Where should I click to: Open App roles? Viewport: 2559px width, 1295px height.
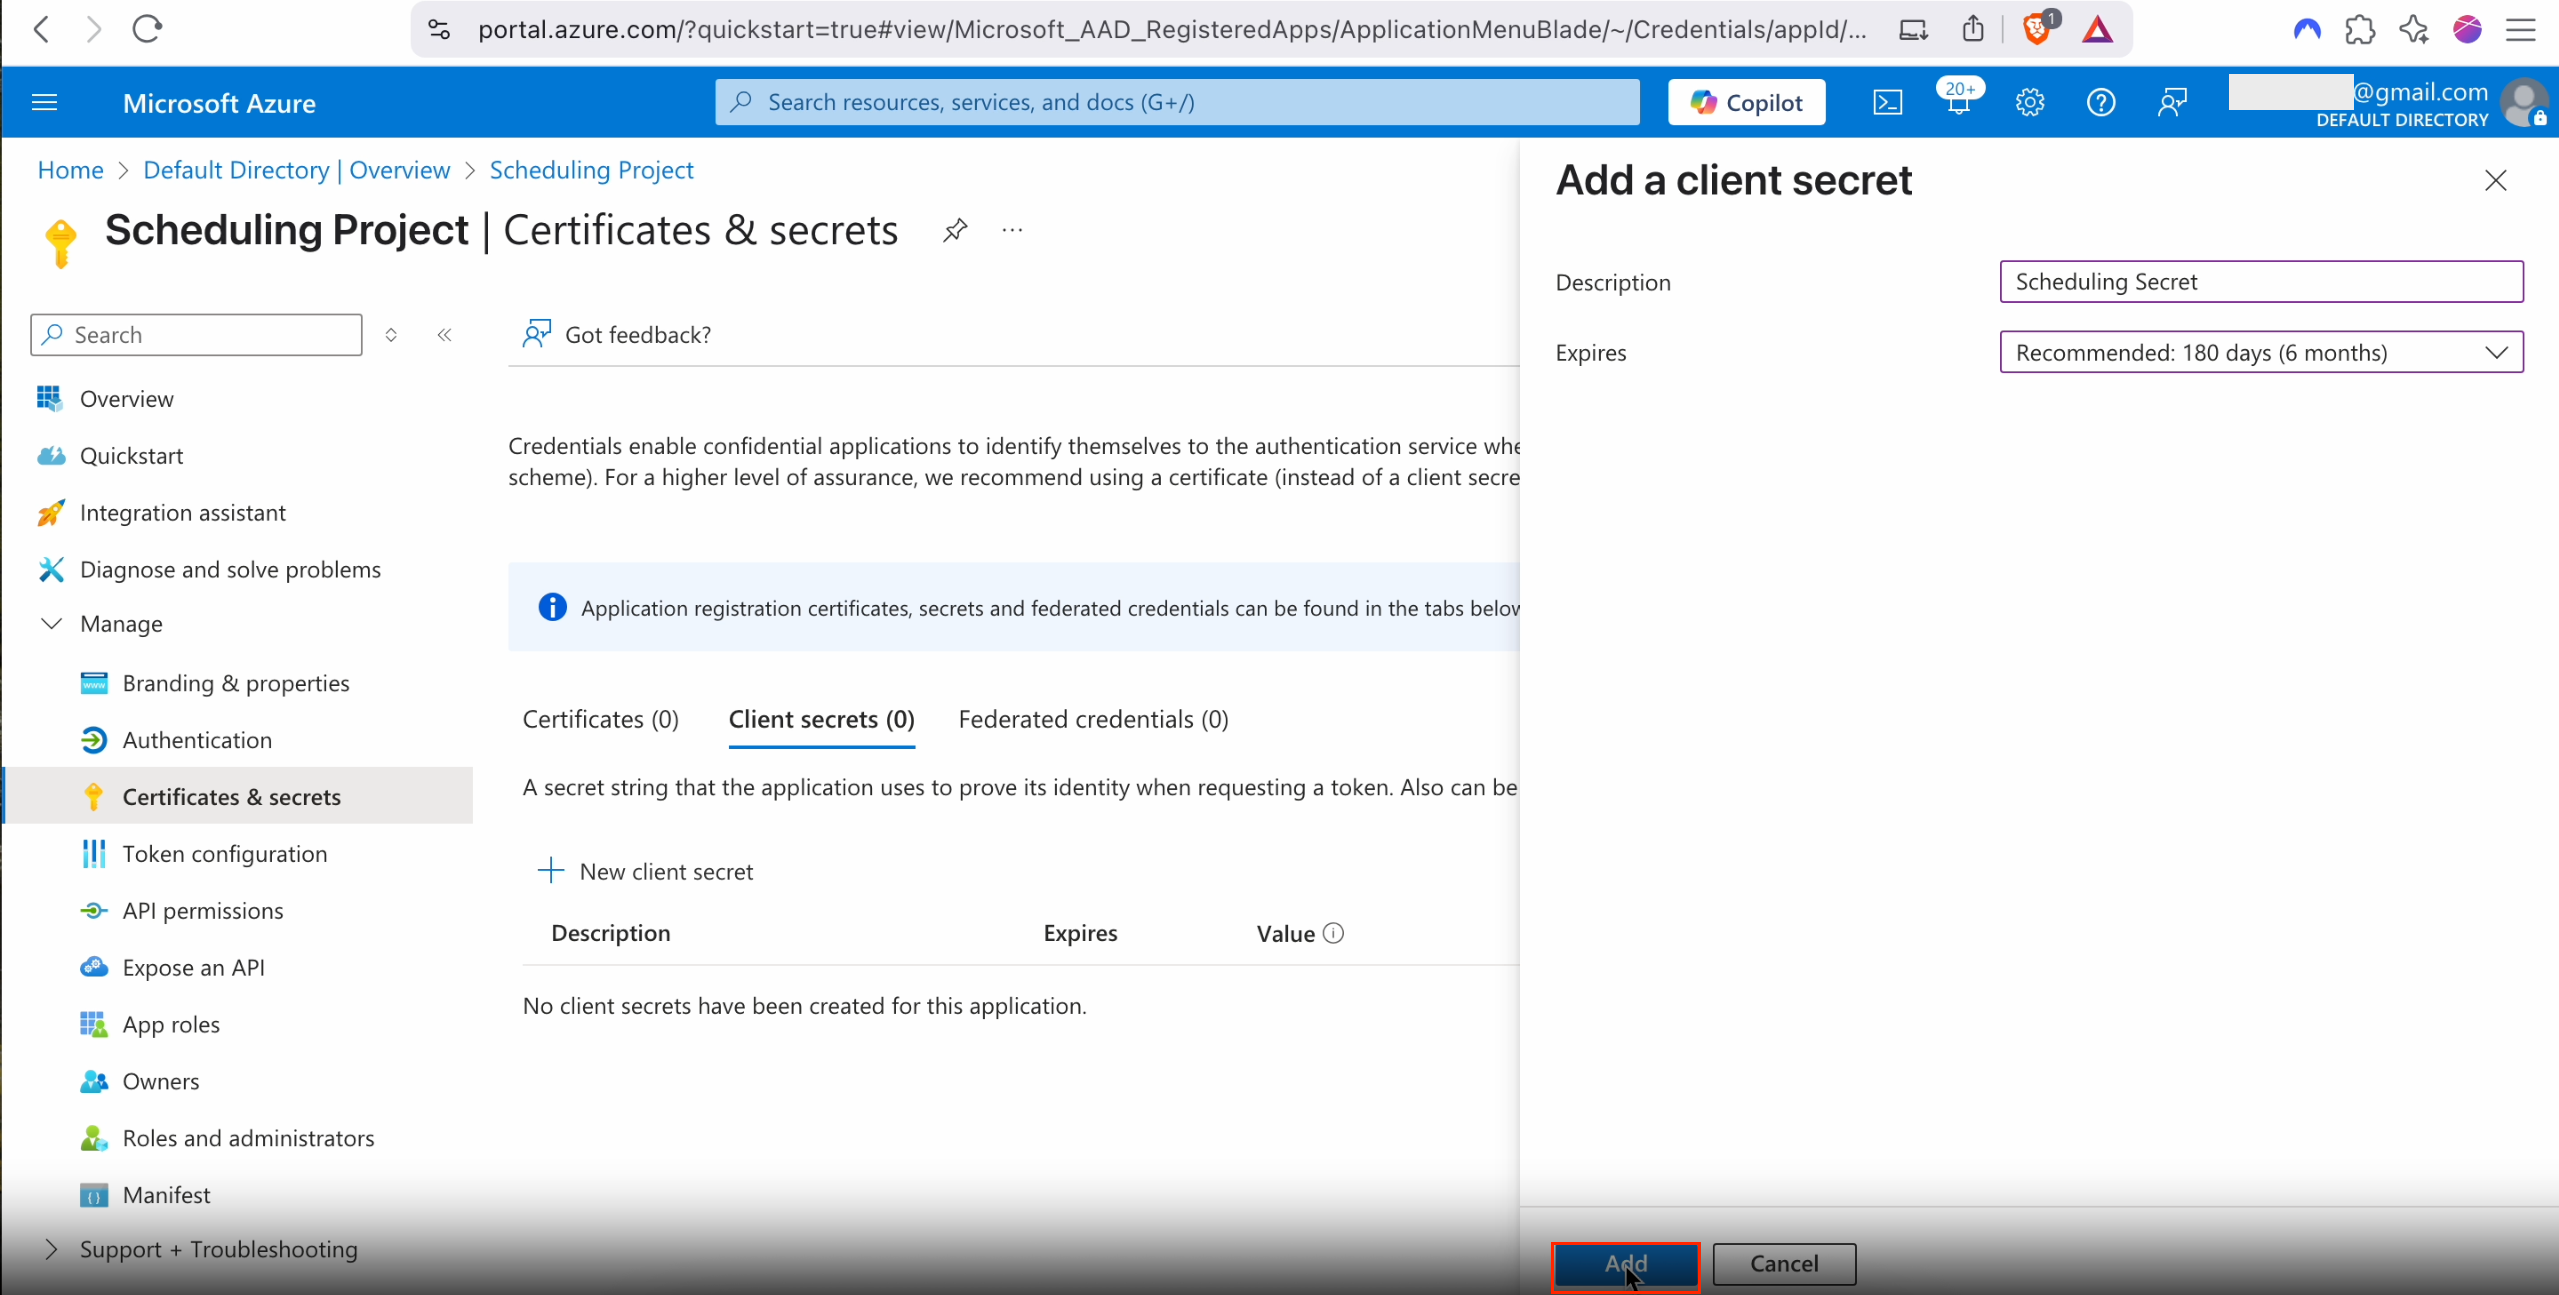click(171, 1025)
